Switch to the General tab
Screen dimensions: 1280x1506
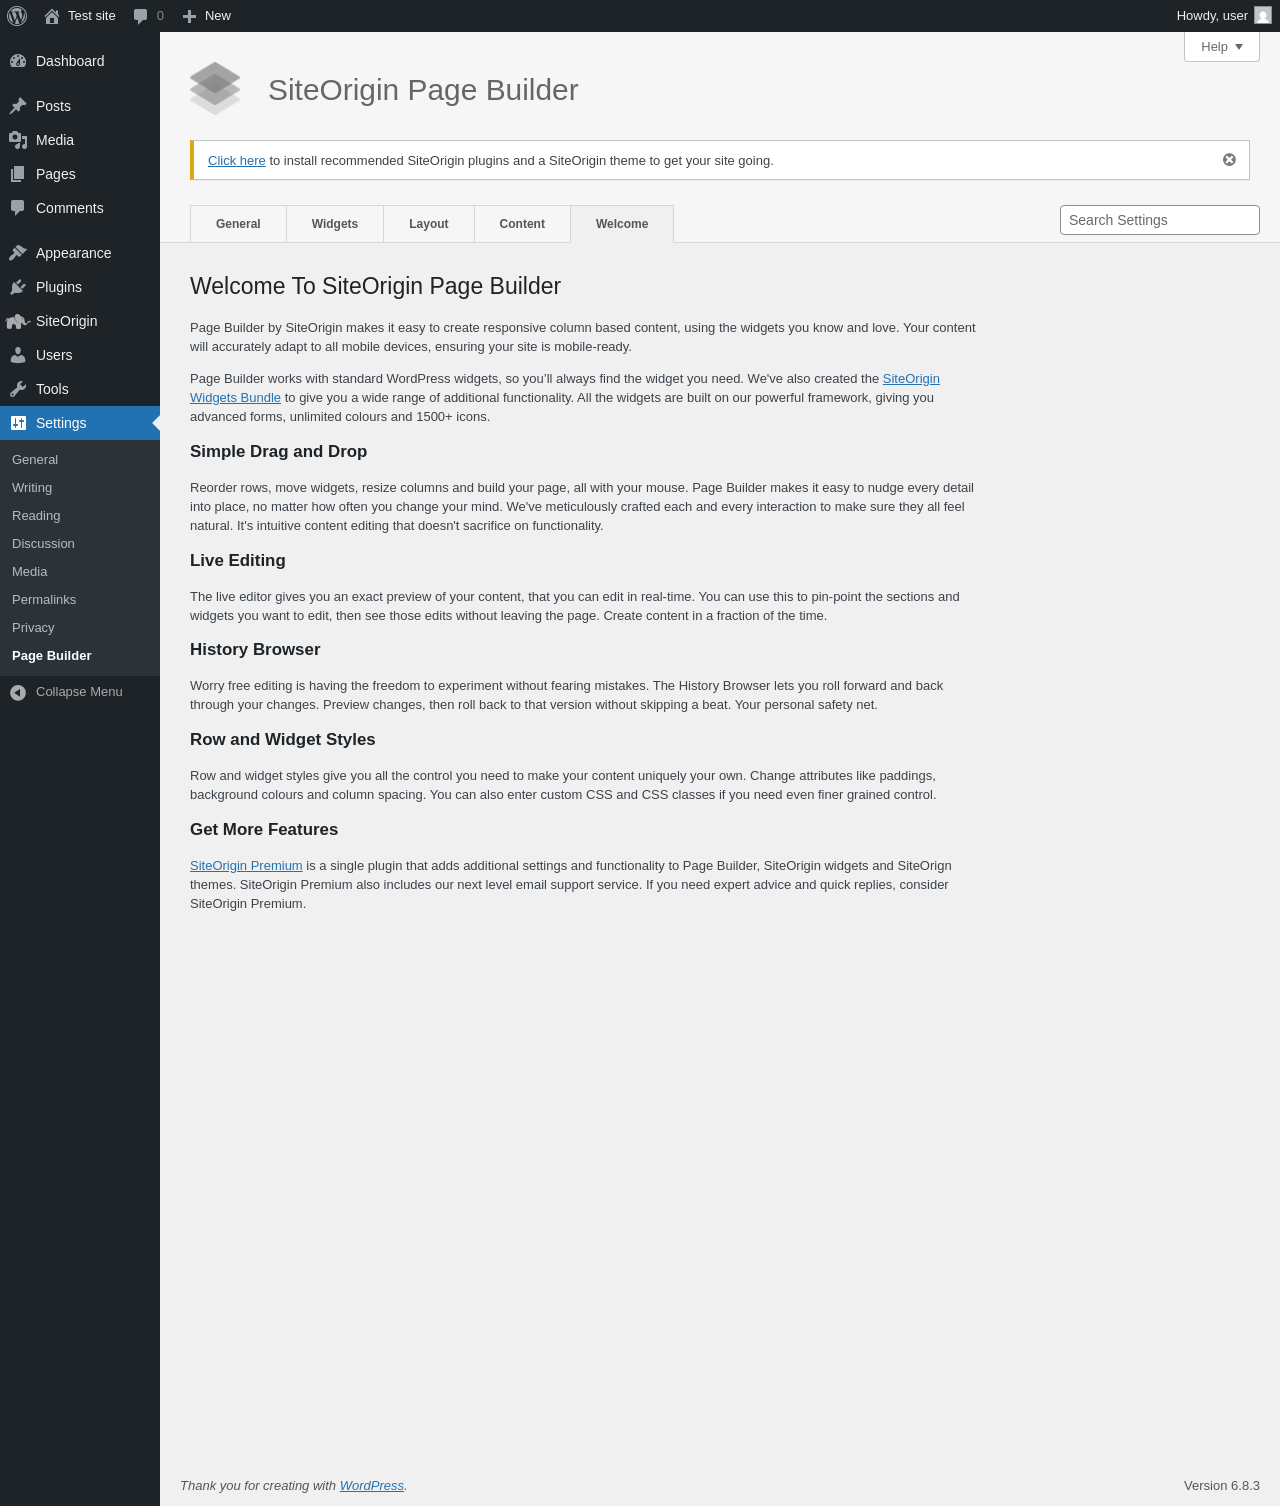[x=238, y=224]
